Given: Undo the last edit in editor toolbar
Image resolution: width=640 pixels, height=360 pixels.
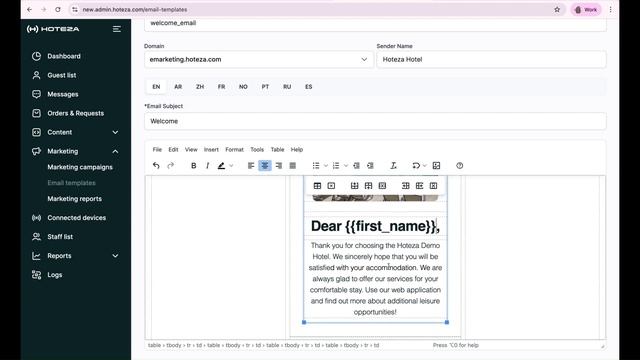Looking at the screenshot, I should [156, 166].
